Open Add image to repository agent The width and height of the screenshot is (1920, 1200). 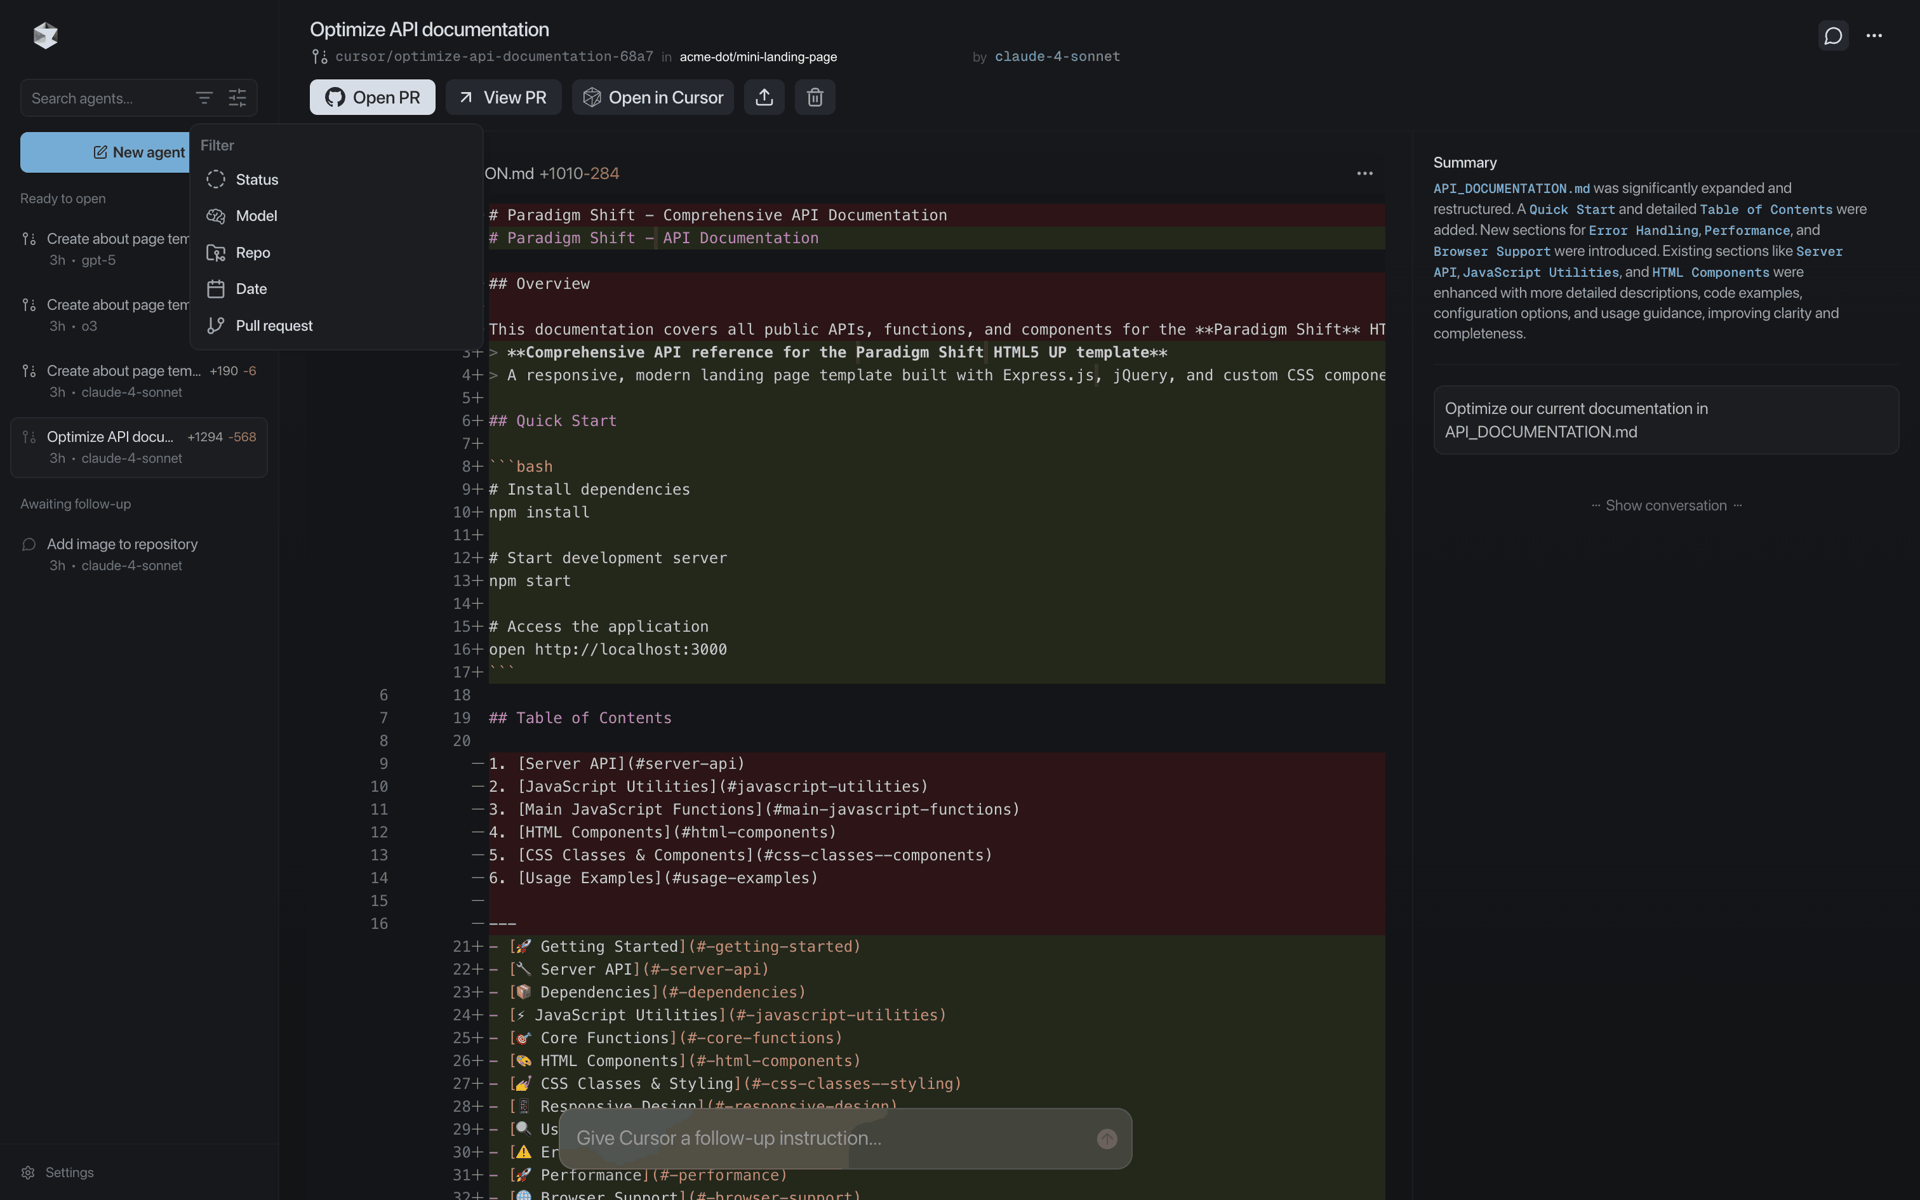[139, 555]
